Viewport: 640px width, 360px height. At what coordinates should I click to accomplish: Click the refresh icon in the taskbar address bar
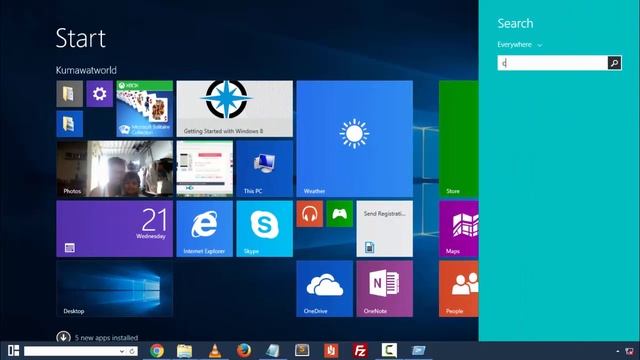pos(132,351)
